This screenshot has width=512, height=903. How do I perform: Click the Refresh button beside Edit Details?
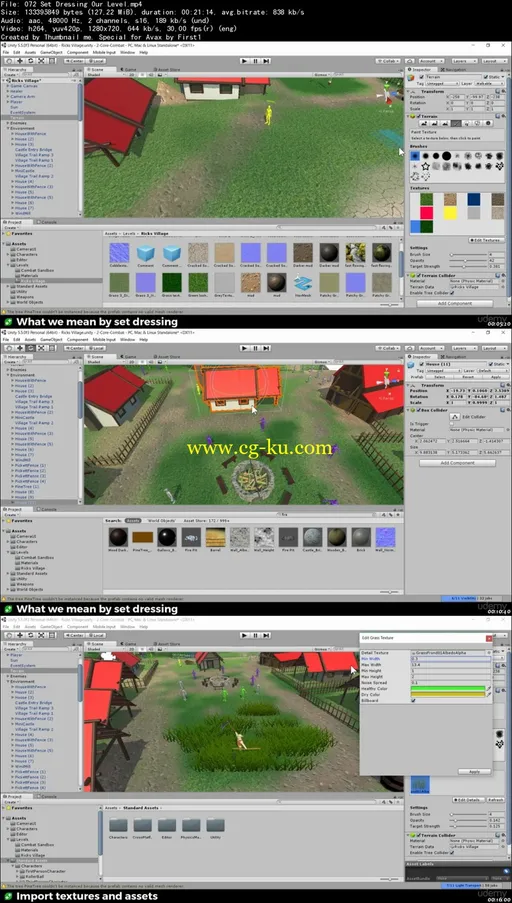pos(496,800)
